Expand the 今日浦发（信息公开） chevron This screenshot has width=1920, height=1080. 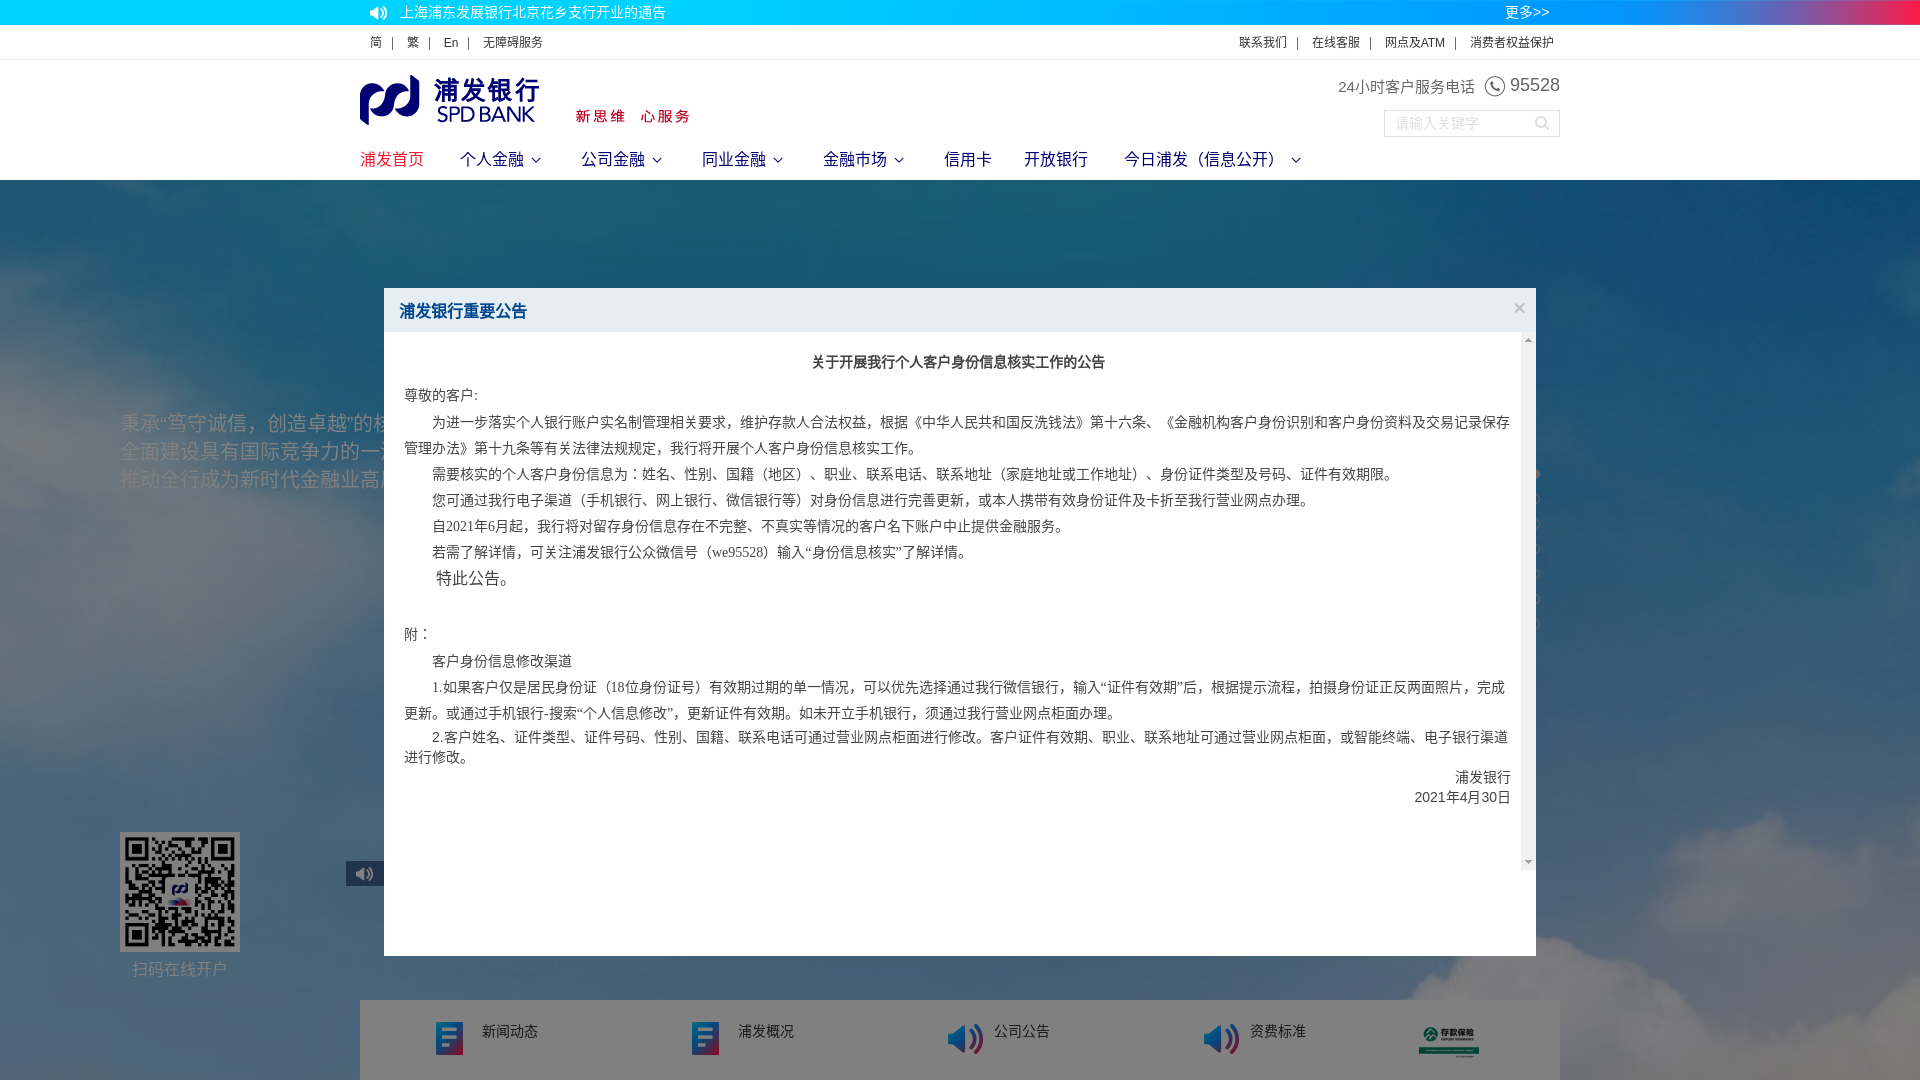(1296, 160)
